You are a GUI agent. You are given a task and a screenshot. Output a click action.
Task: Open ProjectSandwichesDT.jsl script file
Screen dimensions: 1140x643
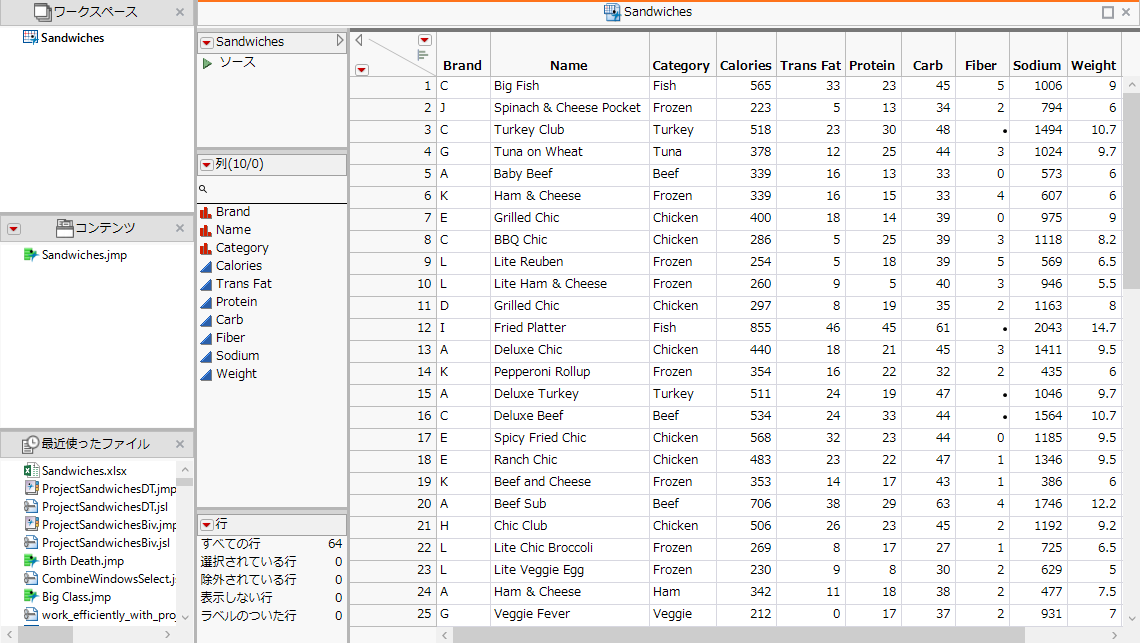(96, 507)
